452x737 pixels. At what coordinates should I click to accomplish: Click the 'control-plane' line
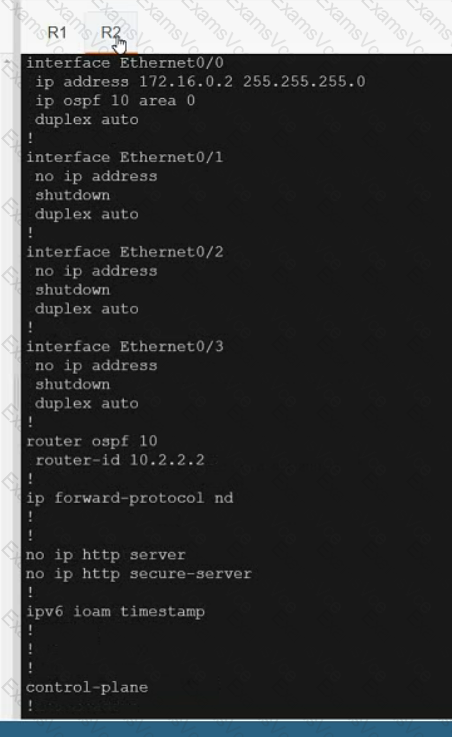[x=87, y=687]
